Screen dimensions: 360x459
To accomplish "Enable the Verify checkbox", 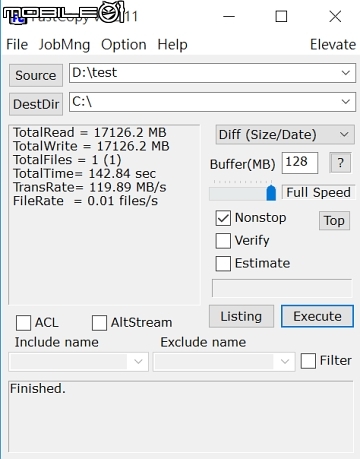I will click(223, 241).
